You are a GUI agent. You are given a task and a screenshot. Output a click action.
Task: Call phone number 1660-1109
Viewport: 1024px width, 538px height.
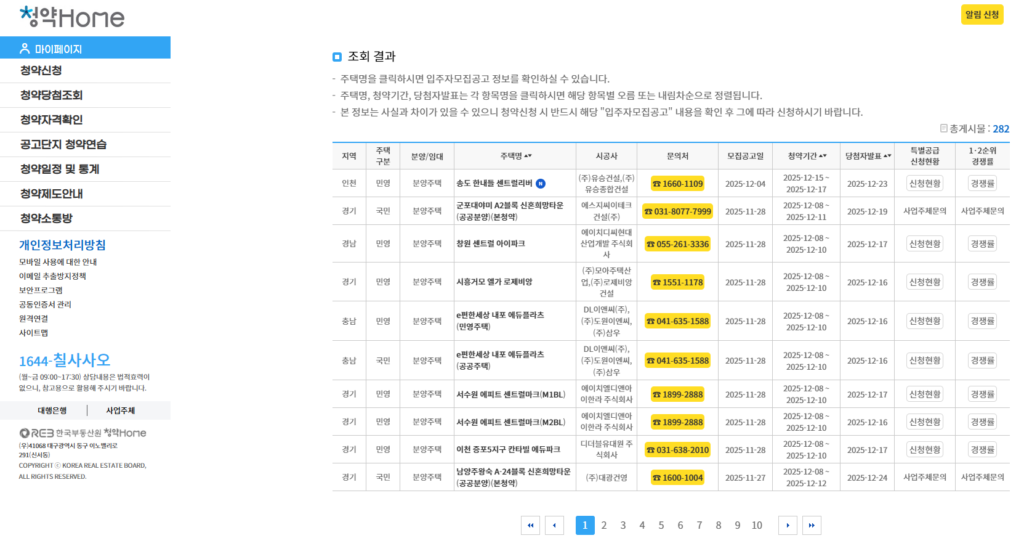click(x=677, y=184)
